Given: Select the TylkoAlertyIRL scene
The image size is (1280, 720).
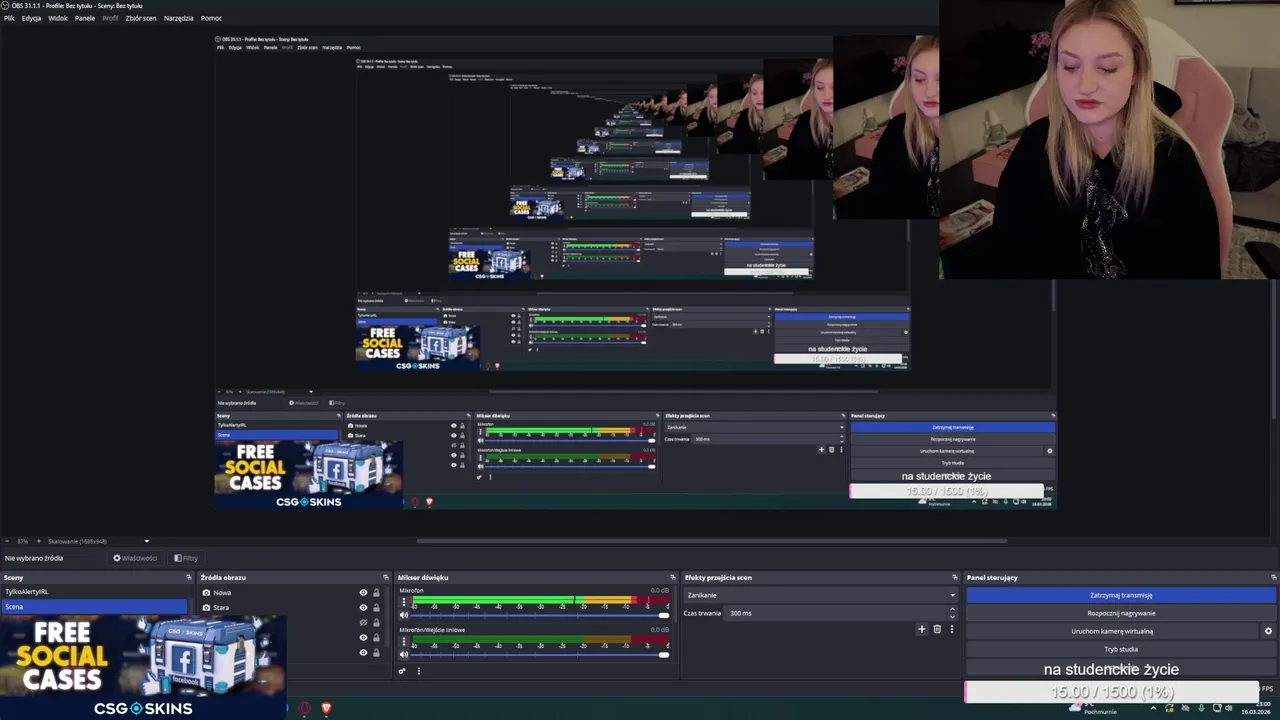Looking at the screenshot, I should click(94, 592).
